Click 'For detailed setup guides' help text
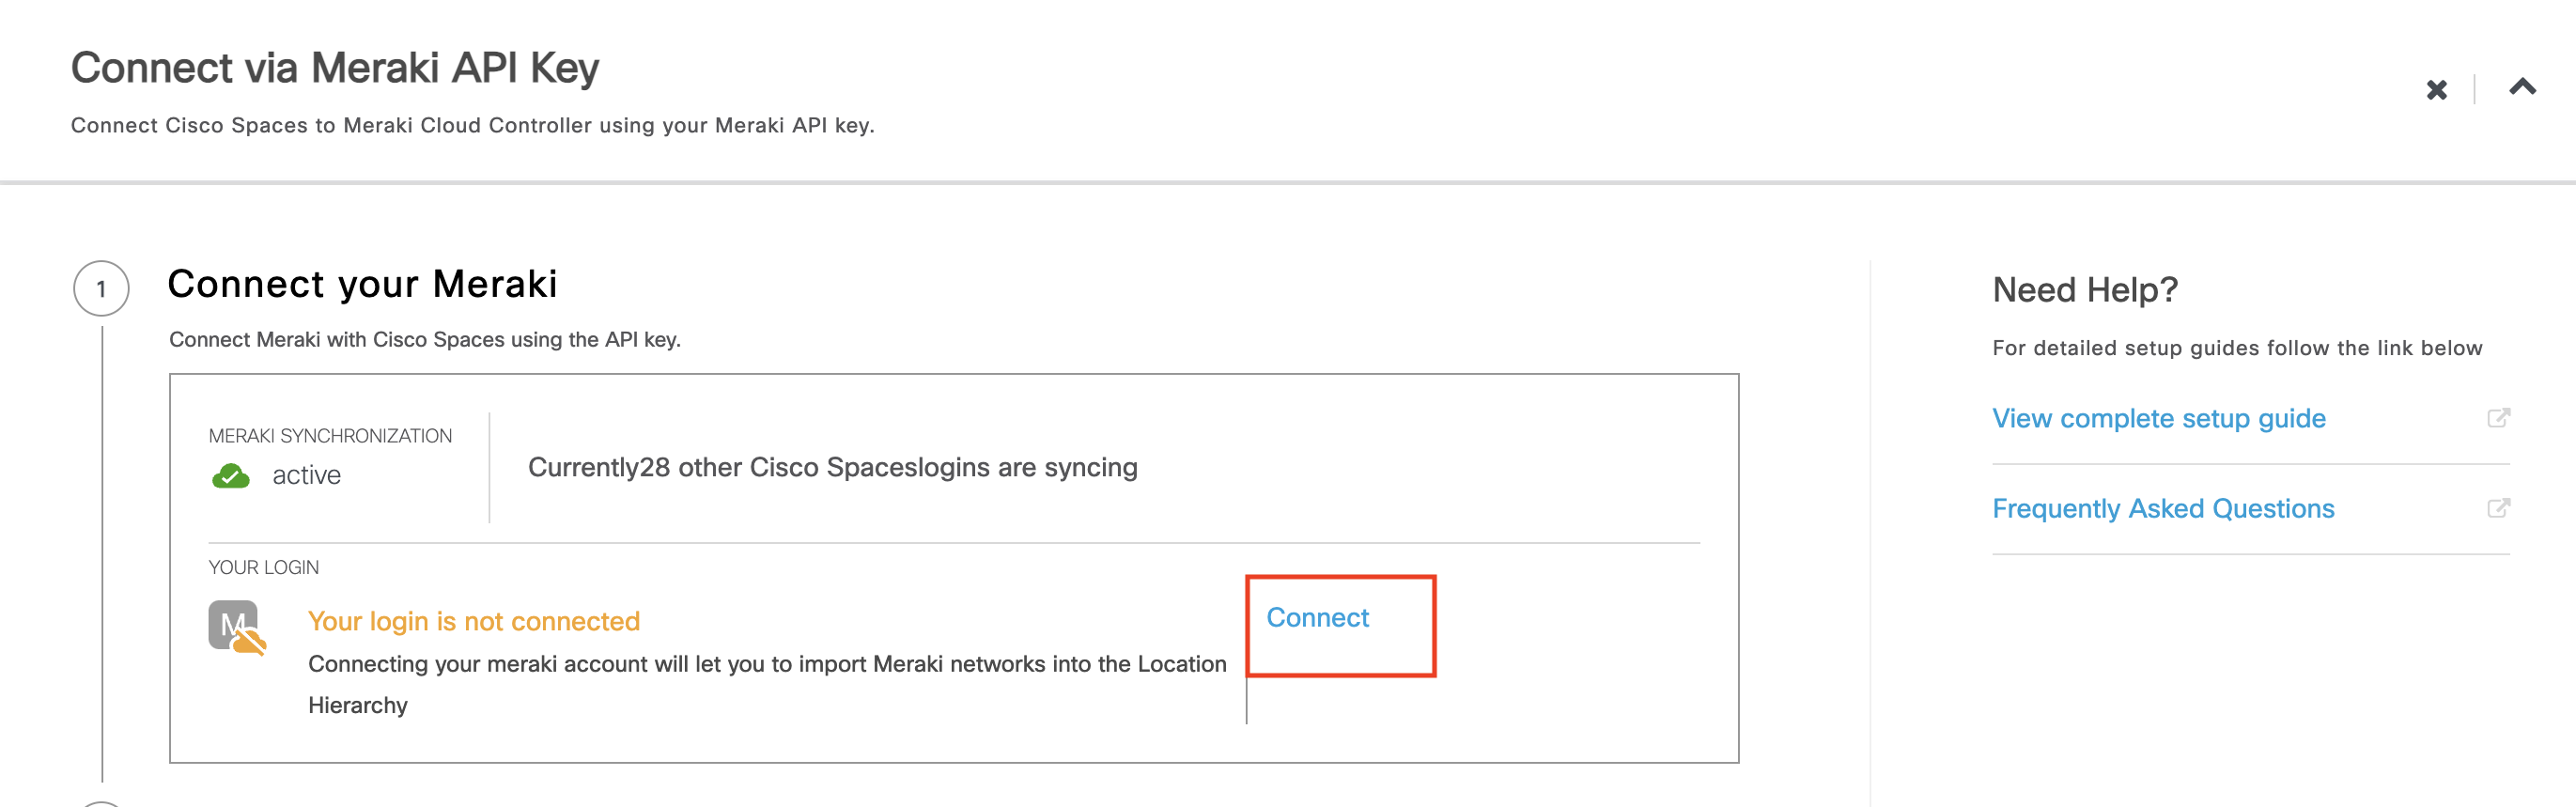 [2236, 348]
